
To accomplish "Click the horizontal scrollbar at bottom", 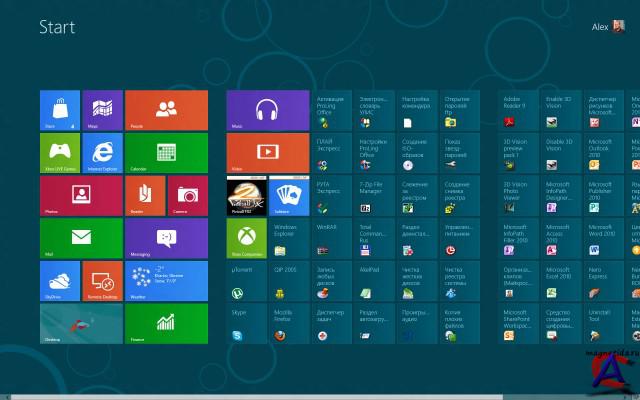I will coord(257,397).
